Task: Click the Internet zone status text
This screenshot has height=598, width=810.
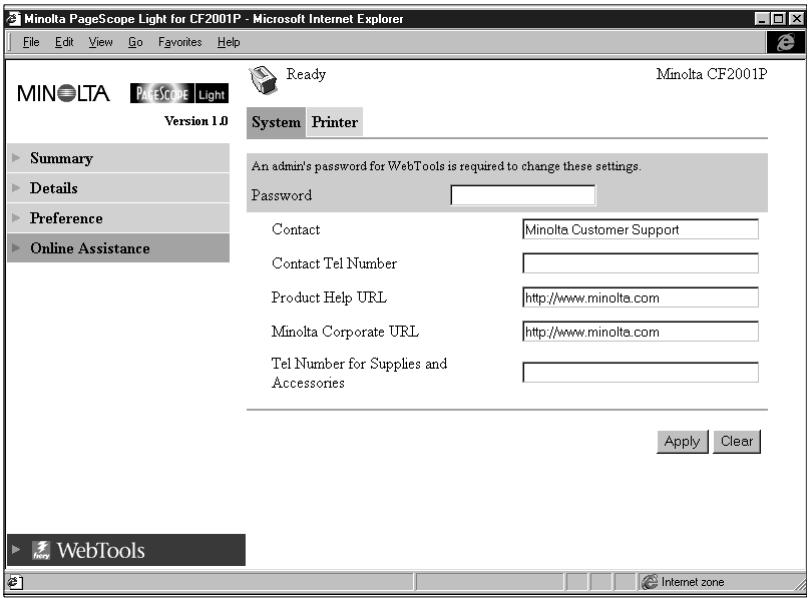Action: coord(692,582)
